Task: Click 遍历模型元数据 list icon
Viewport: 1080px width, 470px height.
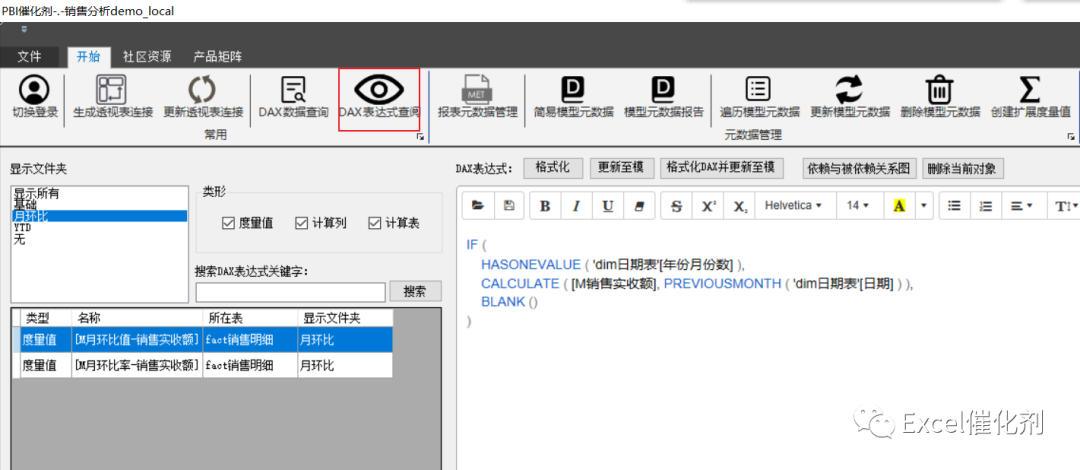Action: click(759, 90)
